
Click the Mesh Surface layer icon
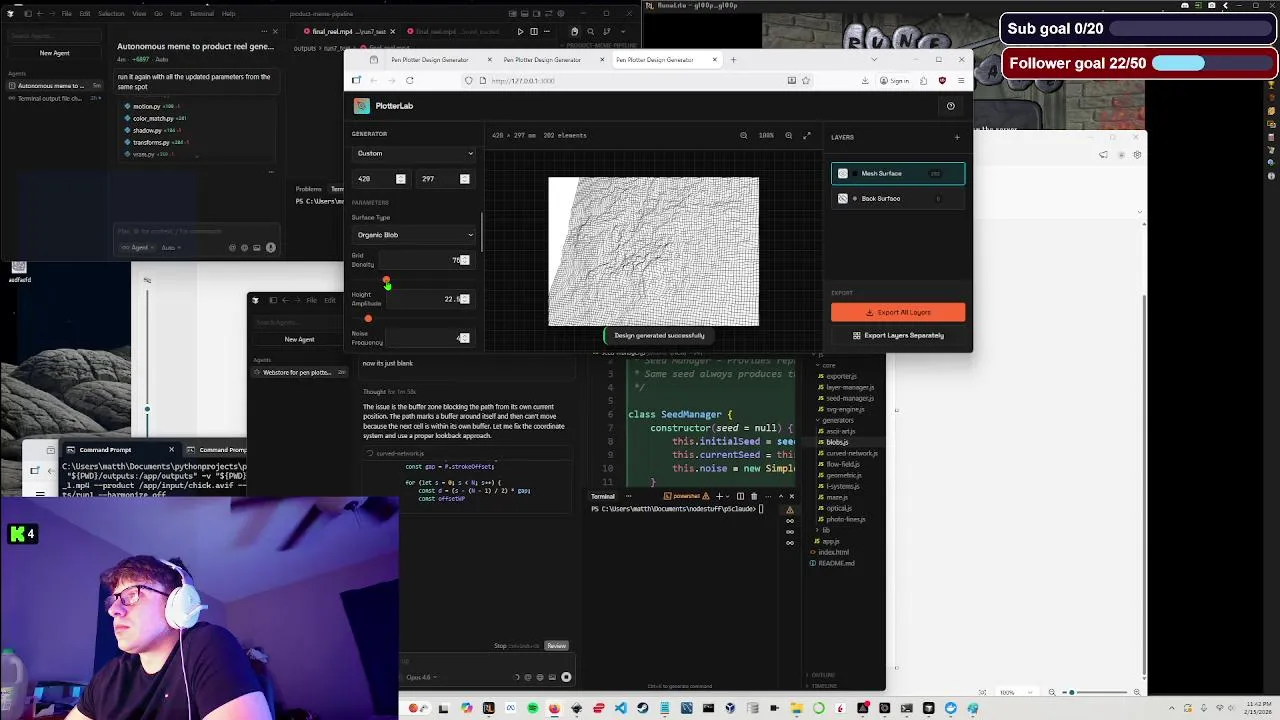843,174
